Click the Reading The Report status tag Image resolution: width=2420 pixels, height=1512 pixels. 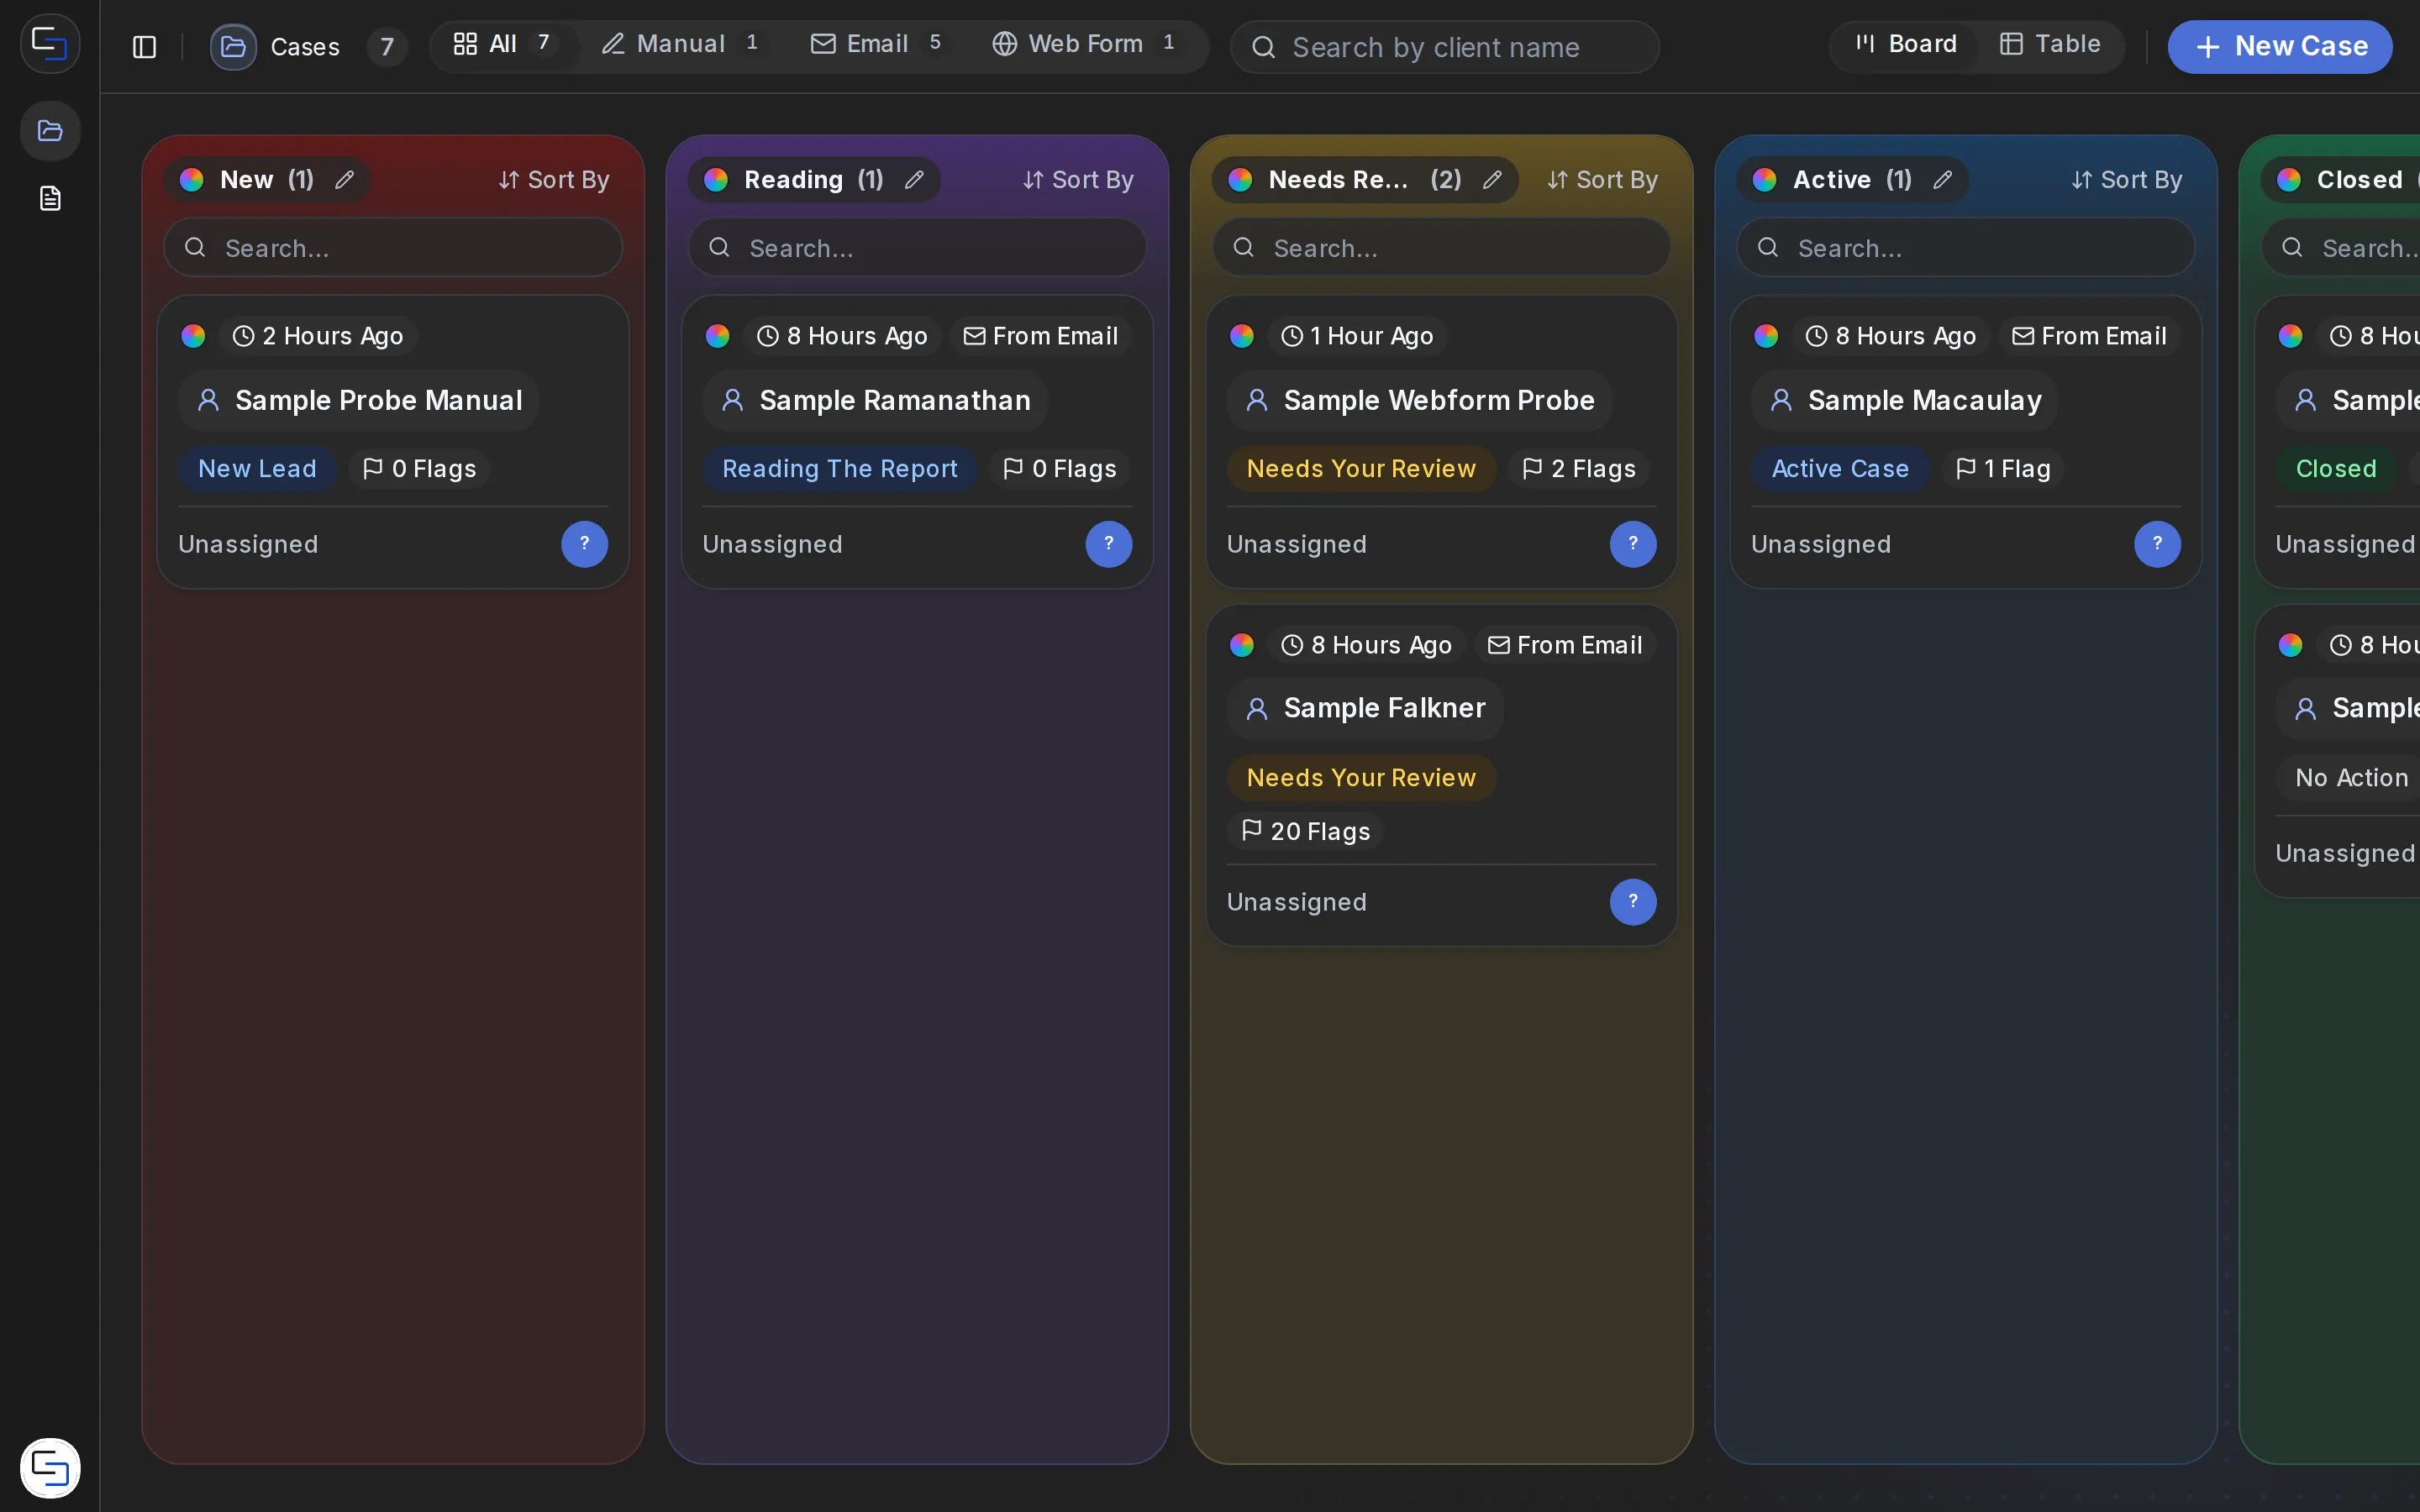[840, 469]
